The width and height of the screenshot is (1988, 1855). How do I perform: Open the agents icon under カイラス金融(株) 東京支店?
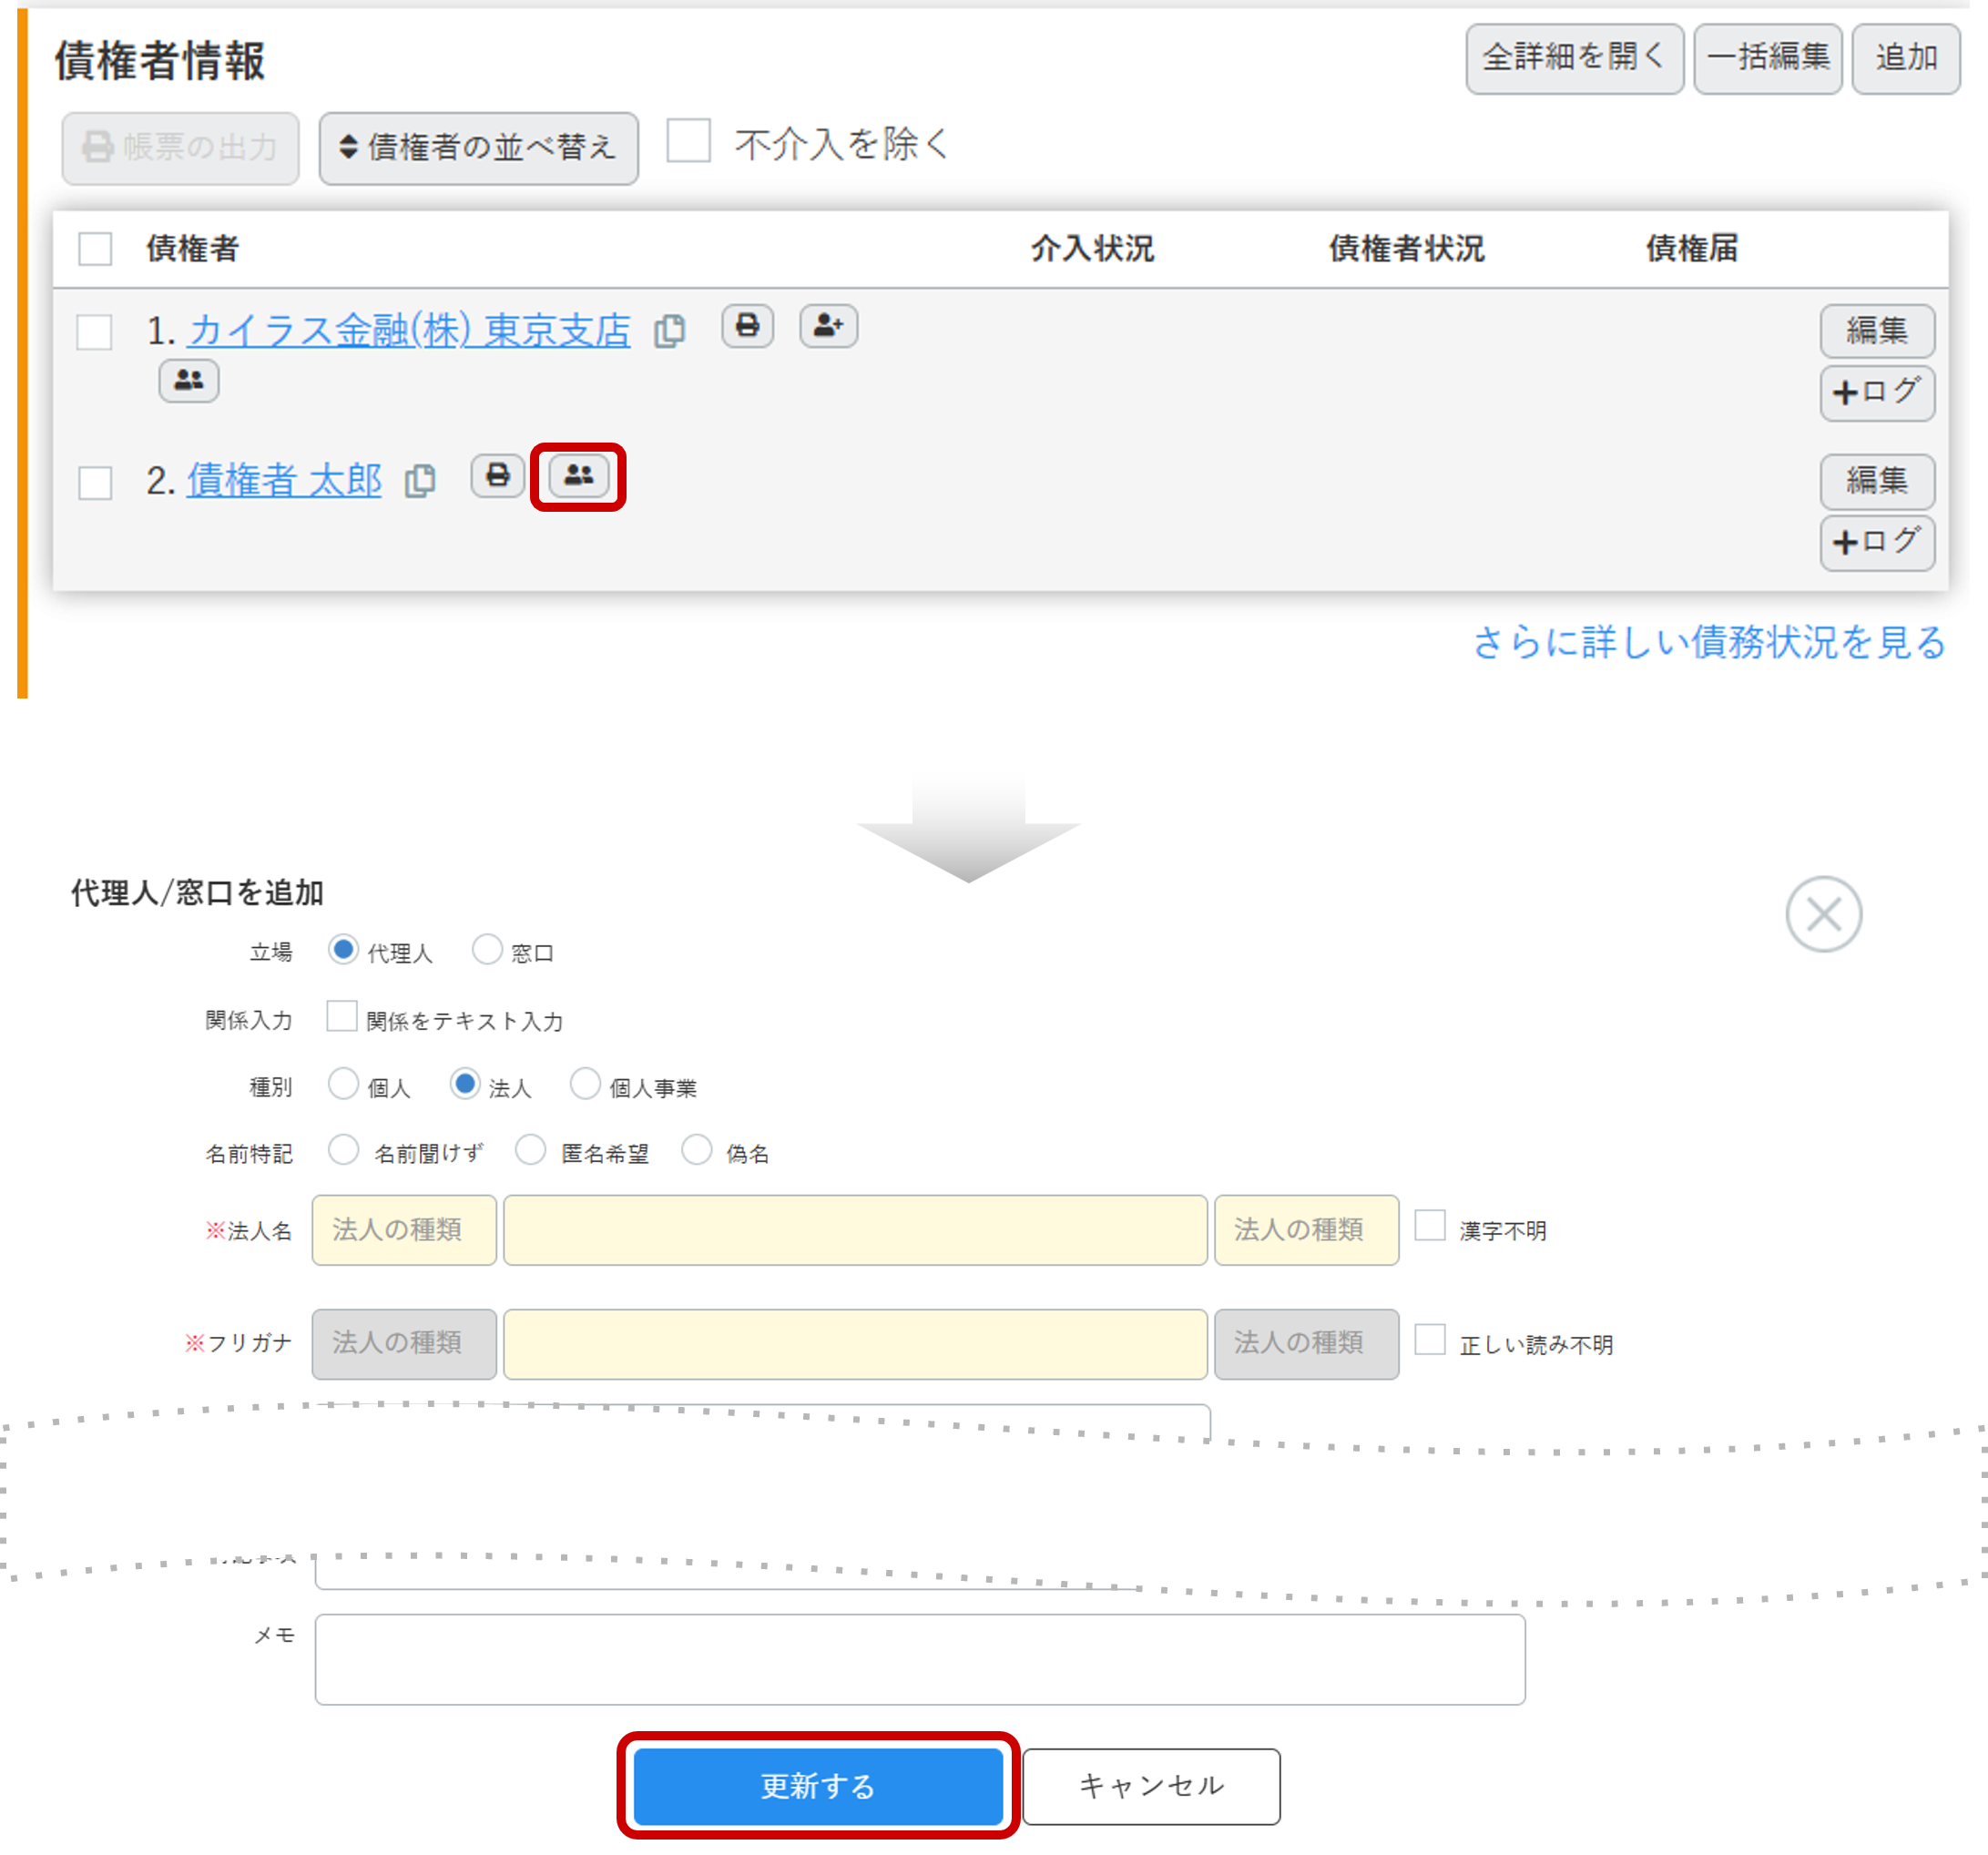(x=188, y=380)
